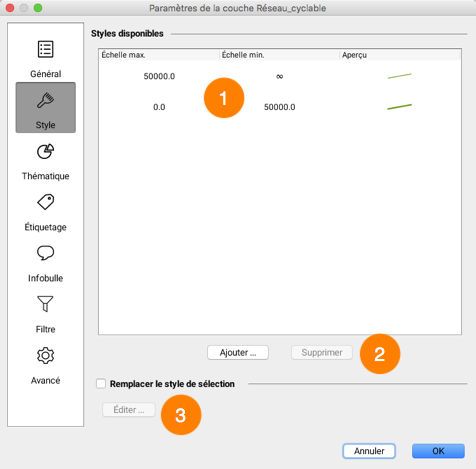This screenshot has height=469, width=476.
Task: Click the Éditer ... button
Action: (129, 410)
